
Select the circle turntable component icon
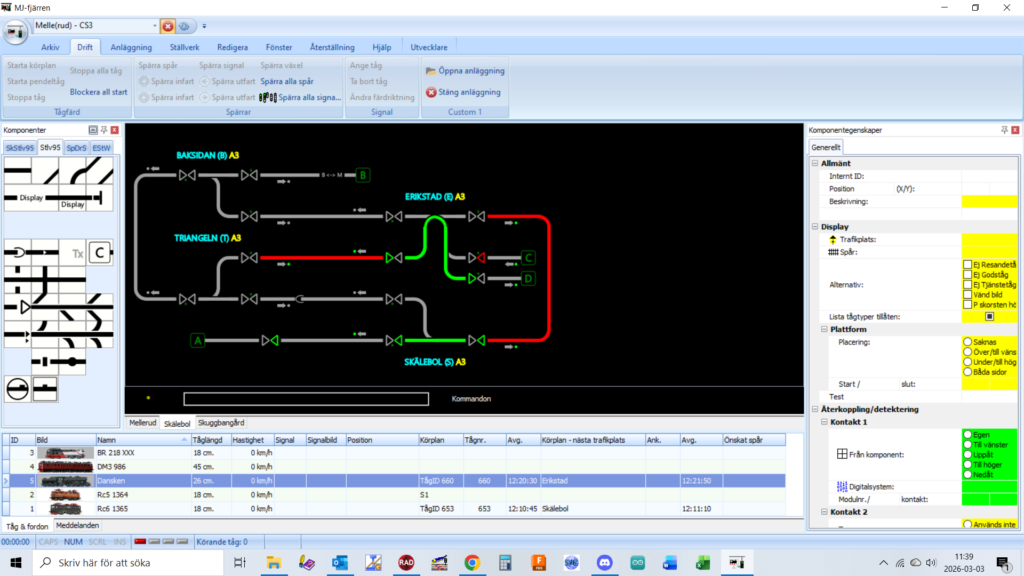point(17,388)
